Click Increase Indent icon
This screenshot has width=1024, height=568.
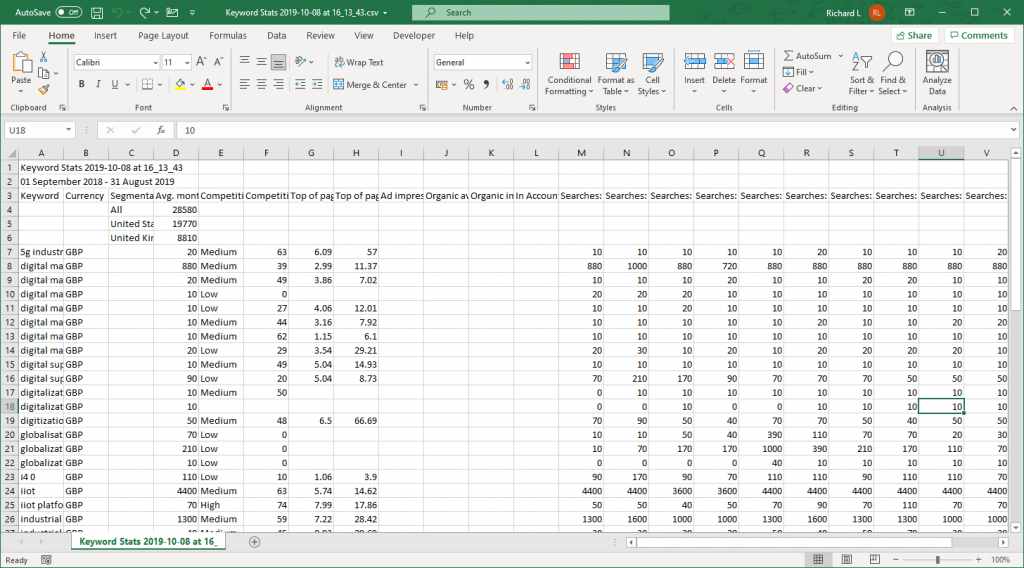(x=317, y=84)
